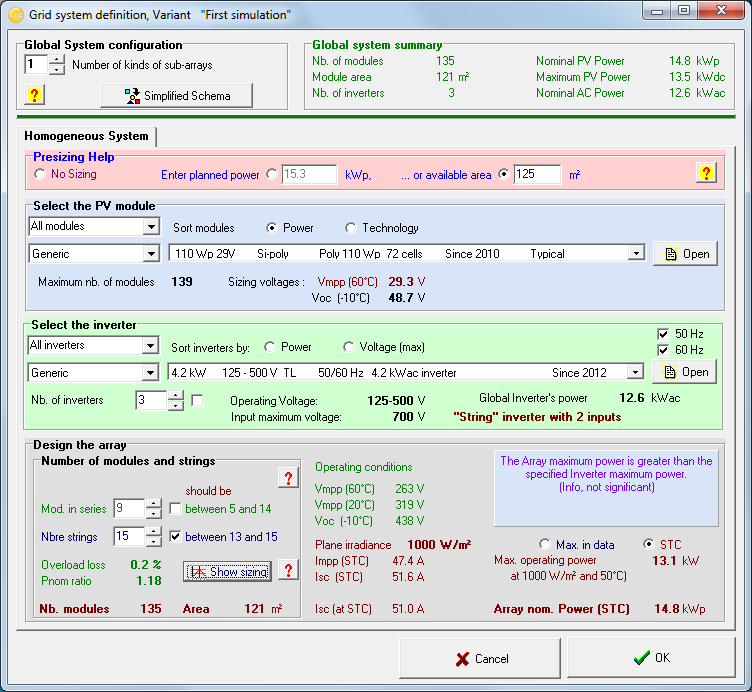
Task: Toggle checkbox next to Nb. of inverters
Action: pyautogui.click(x=197, y=400)
